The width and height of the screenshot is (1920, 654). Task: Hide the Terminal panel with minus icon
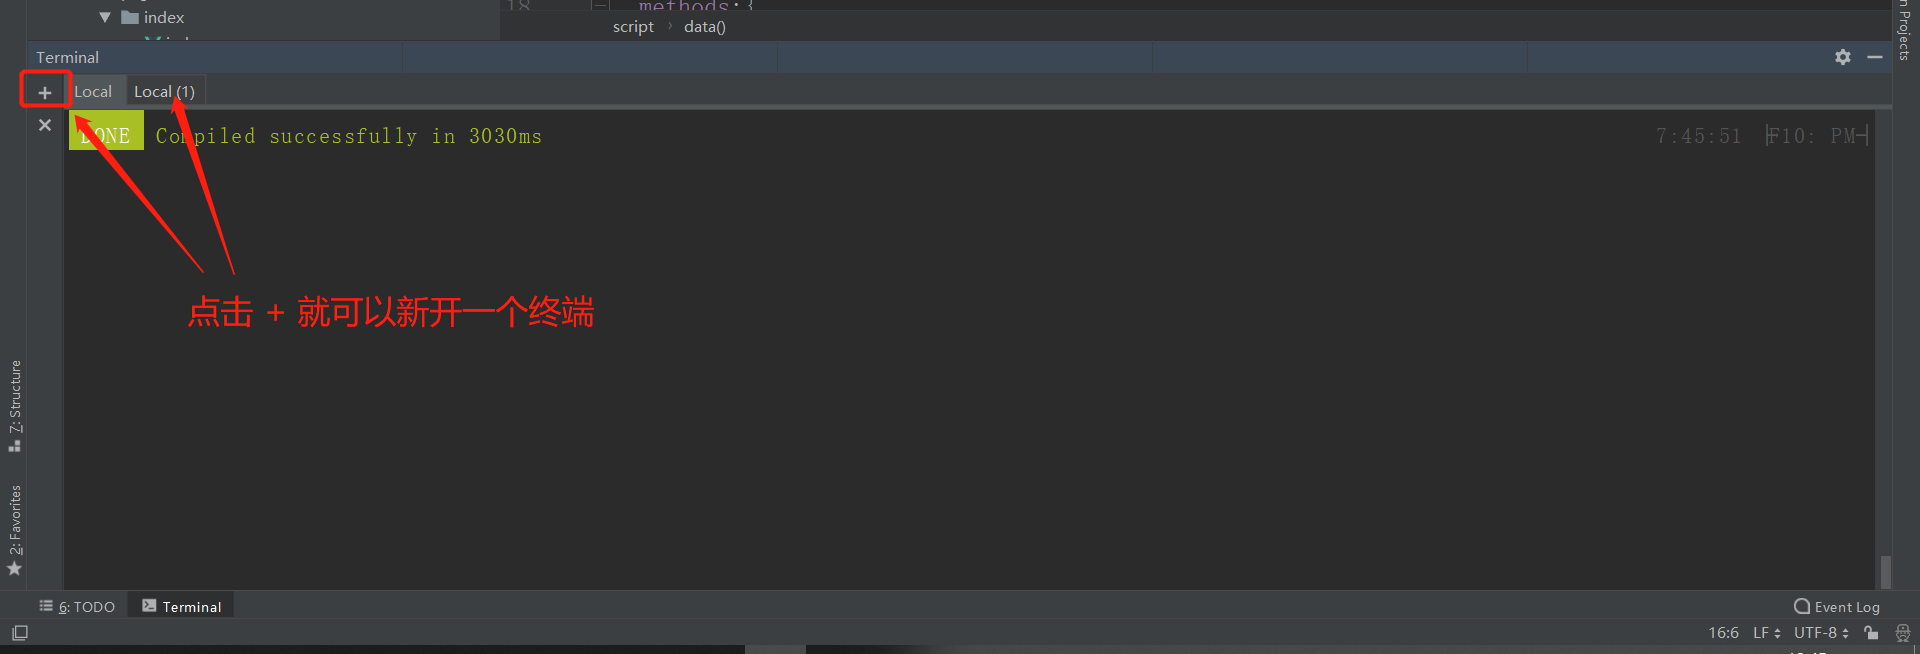[1875, 57]
